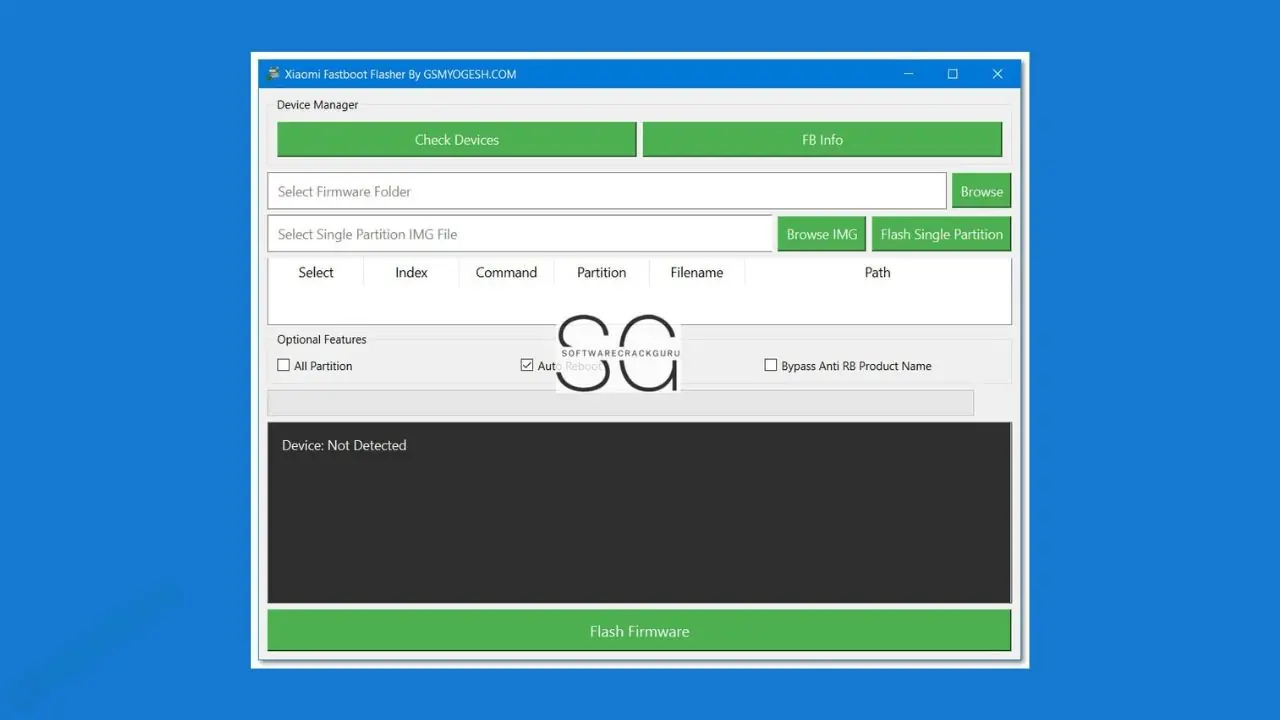Viewport: 1280px width, 720px height.
Task: Click the Index column header
Action: 410,272
